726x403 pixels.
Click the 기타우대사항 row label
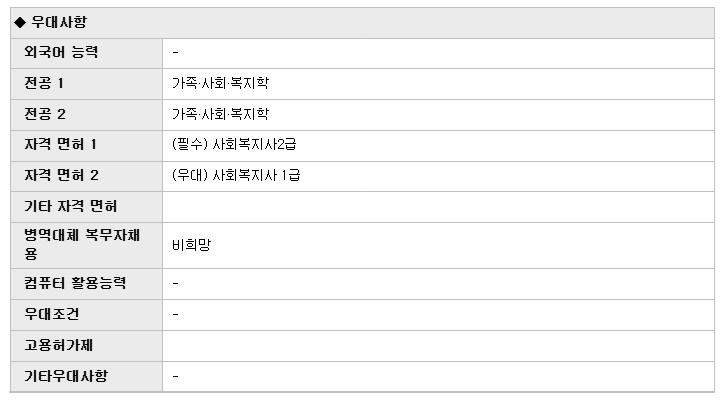pyautogui.click(x=66, y=376)
